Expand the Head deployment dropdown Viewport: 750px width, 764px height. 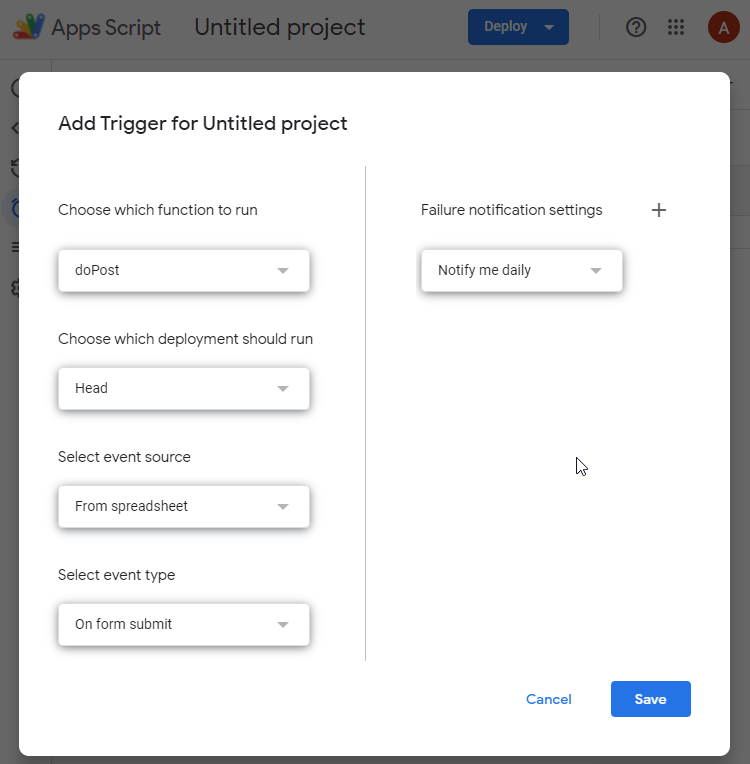coord(184,388)
